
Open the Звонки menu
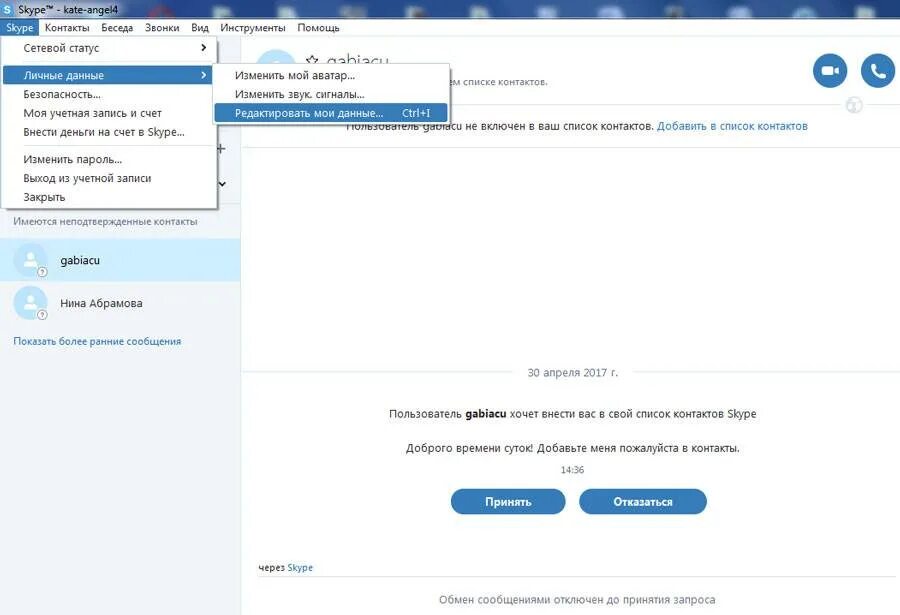point(162,28)
